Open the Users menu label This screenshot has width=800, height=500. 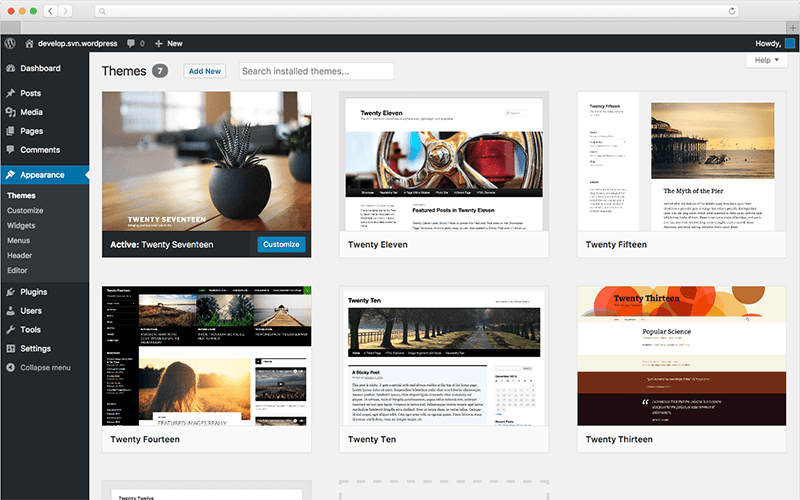[31, 311]
